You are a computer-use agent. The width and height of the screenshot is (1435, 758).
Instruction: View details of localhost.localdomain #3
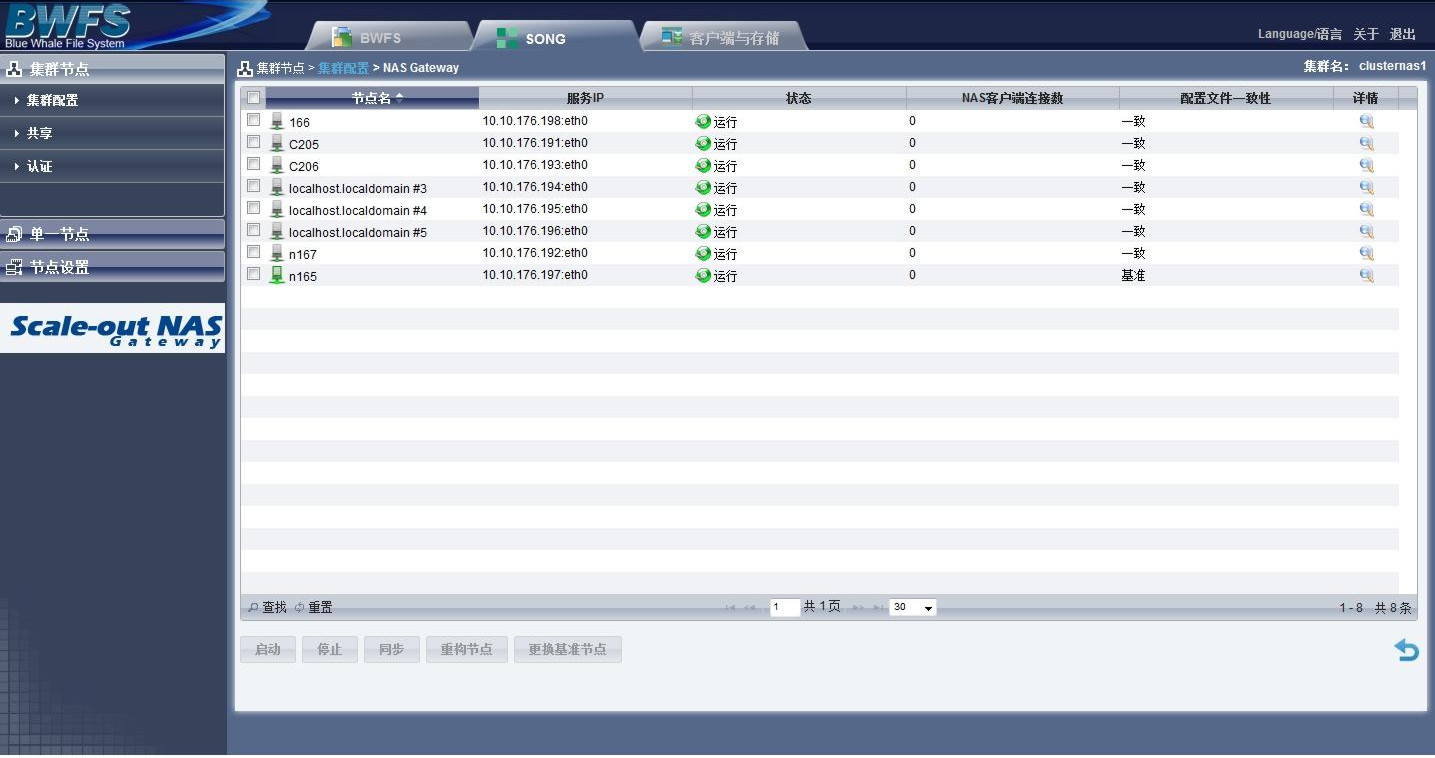tap(1366, 187)
